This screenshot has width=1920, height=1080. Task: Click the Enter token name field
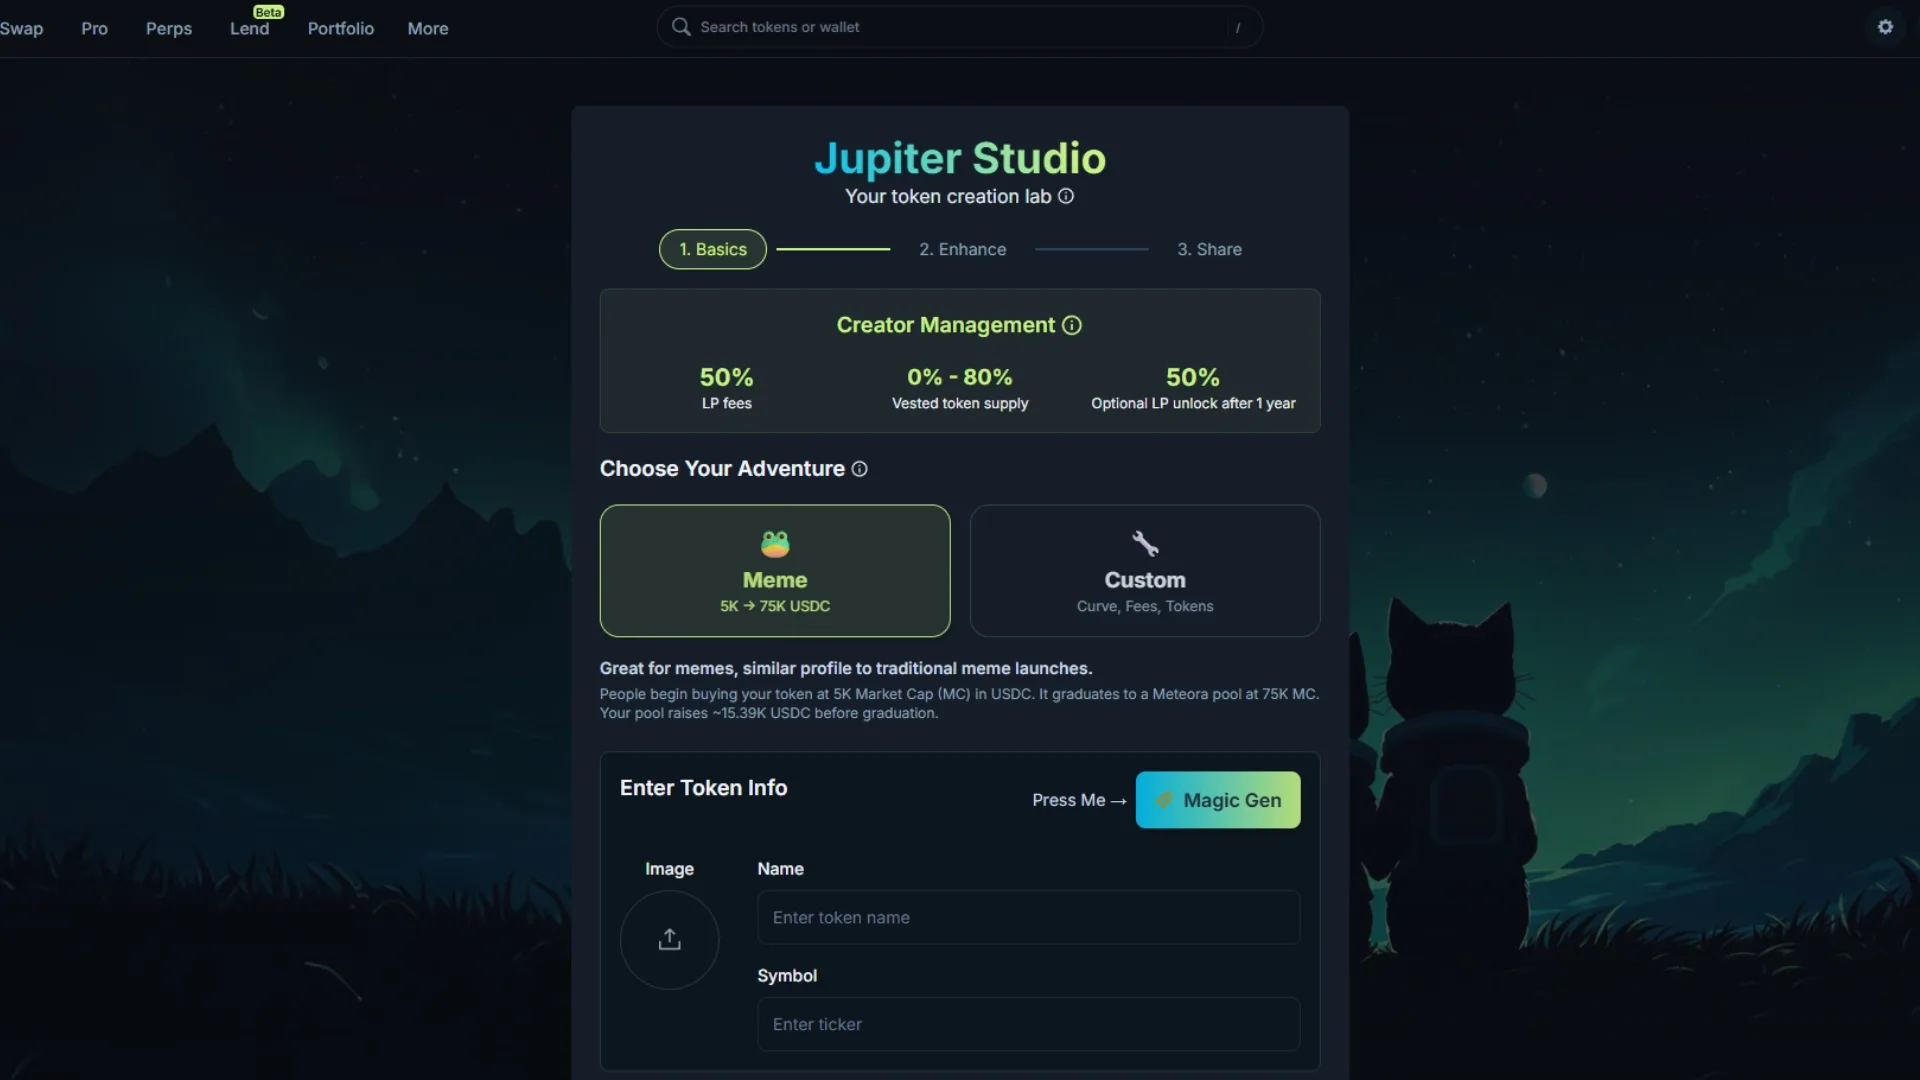1029,917
